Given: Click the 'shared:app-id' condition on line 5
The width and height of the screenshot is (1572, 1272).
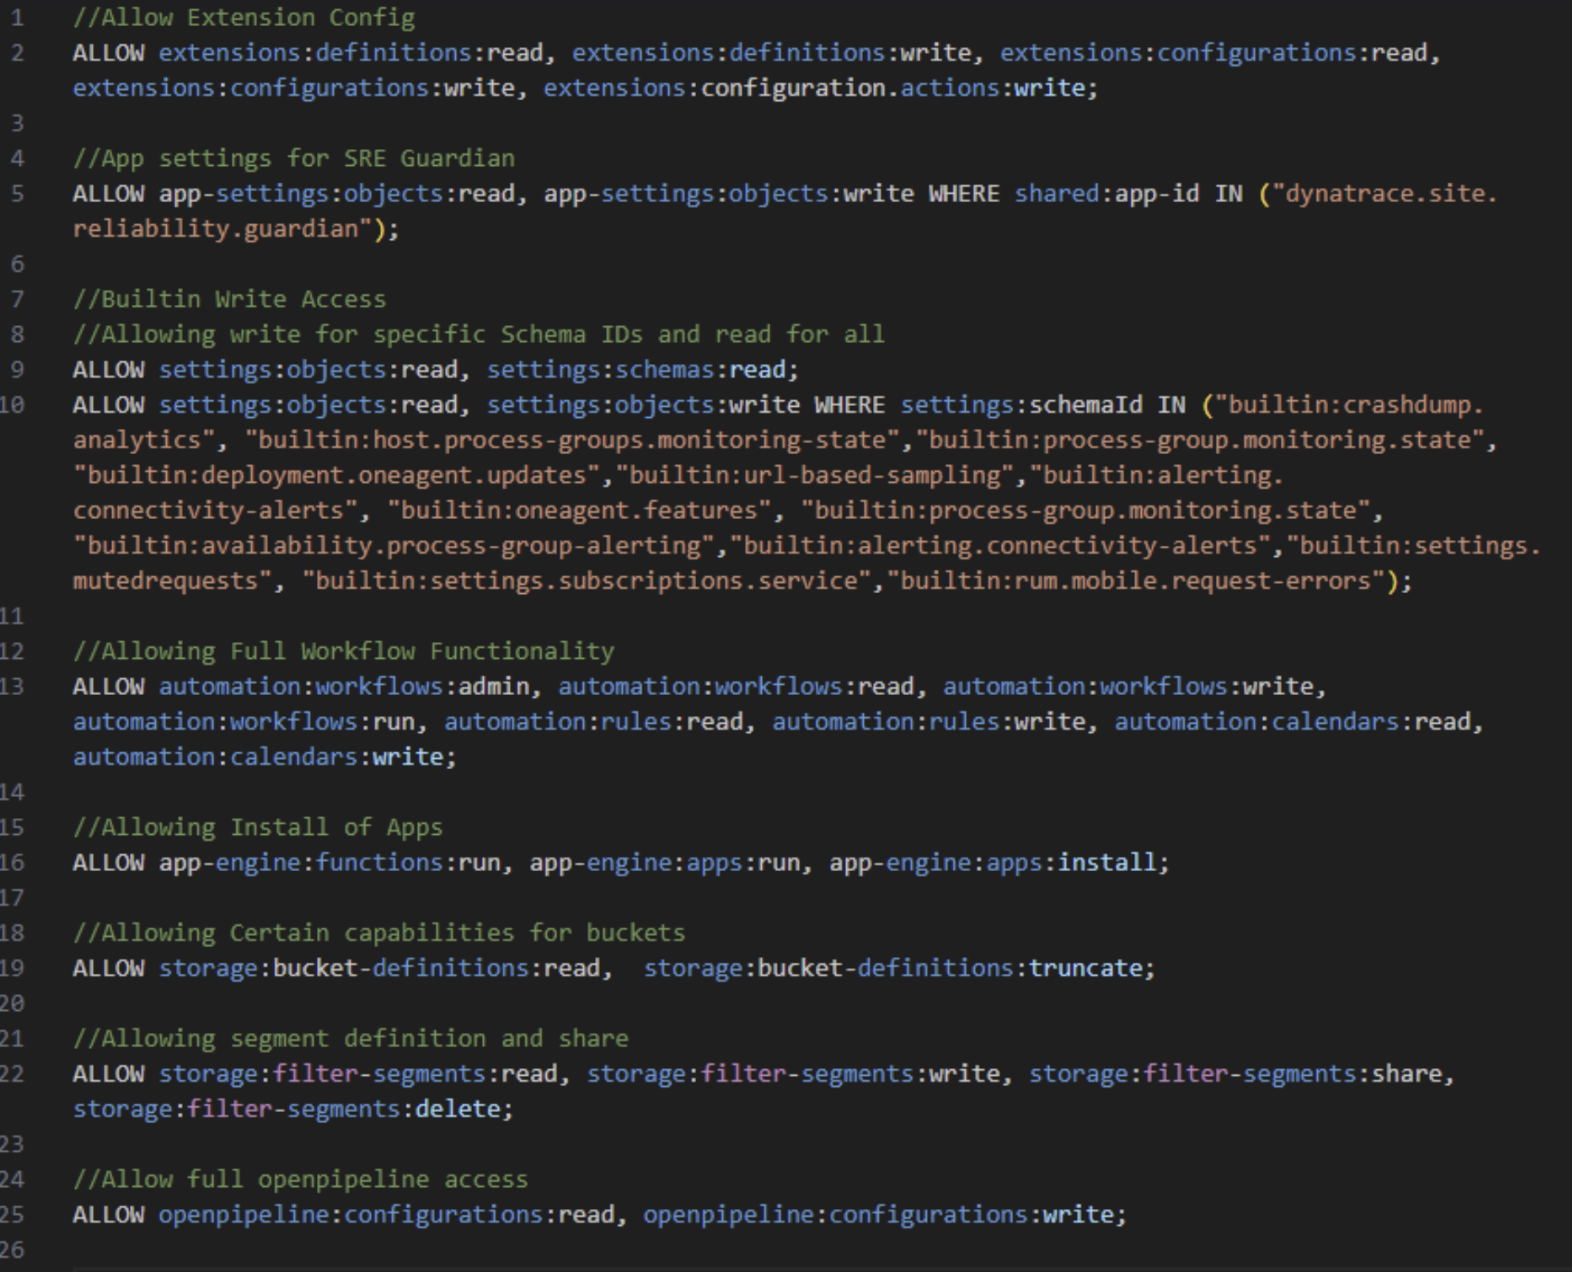Looking at the screenshot, I should 1106,193.
